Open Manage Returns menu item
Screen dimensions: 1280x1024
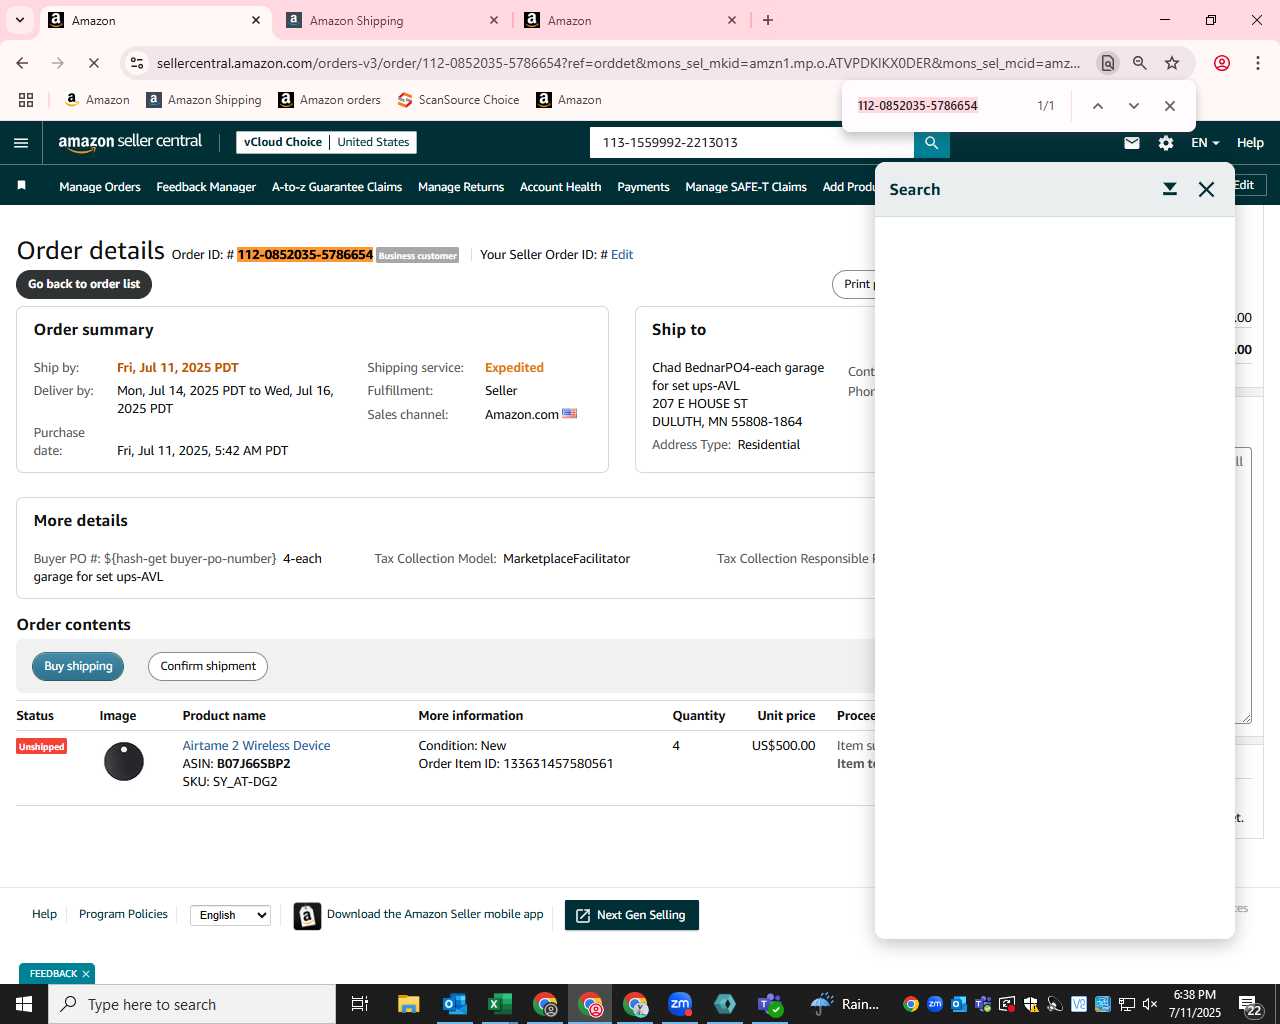461,187
